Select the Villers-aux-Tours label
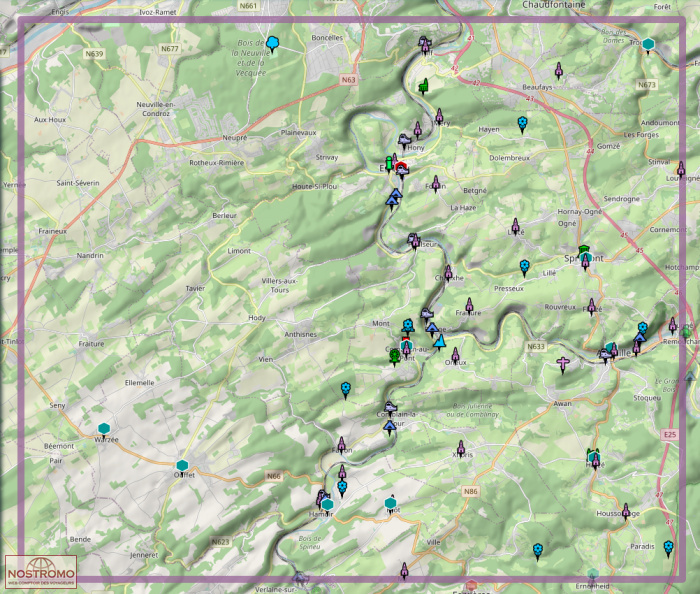Image resolution: width=700 pixels, height=594 pixels. tap(279, 285)
